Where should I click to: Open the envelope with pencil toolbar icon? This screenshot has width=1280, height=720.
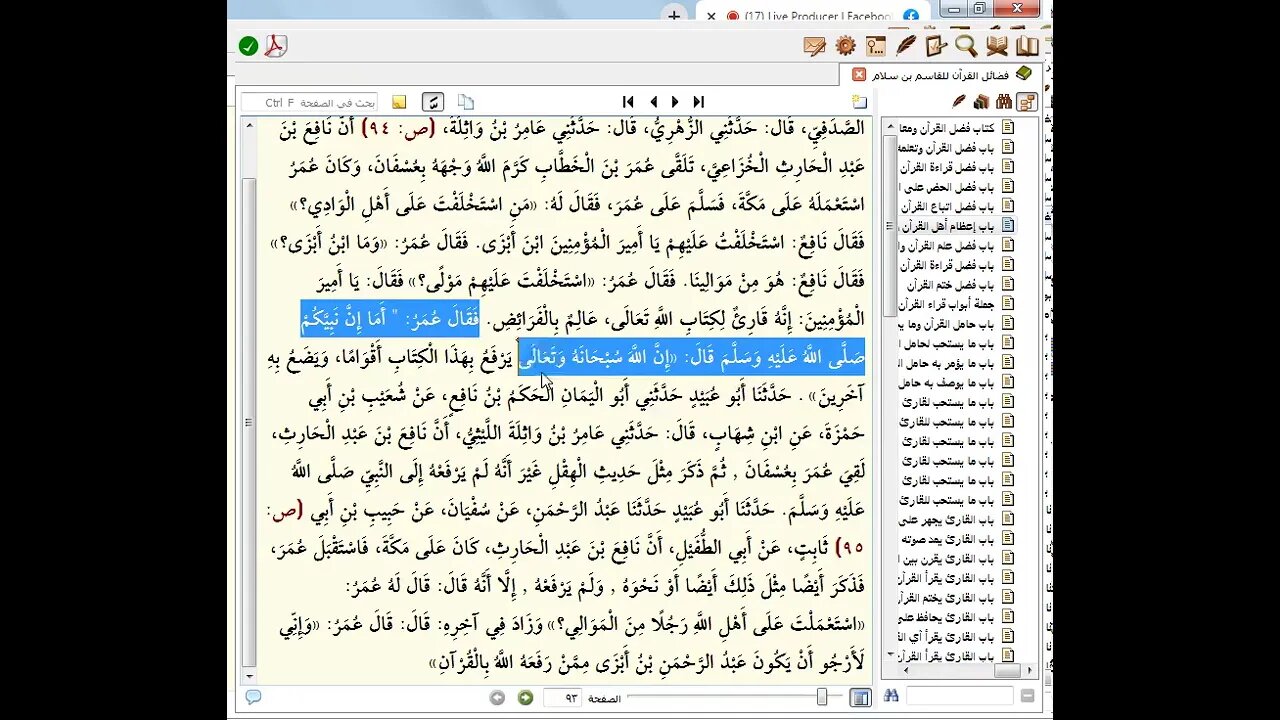[815, 46]
